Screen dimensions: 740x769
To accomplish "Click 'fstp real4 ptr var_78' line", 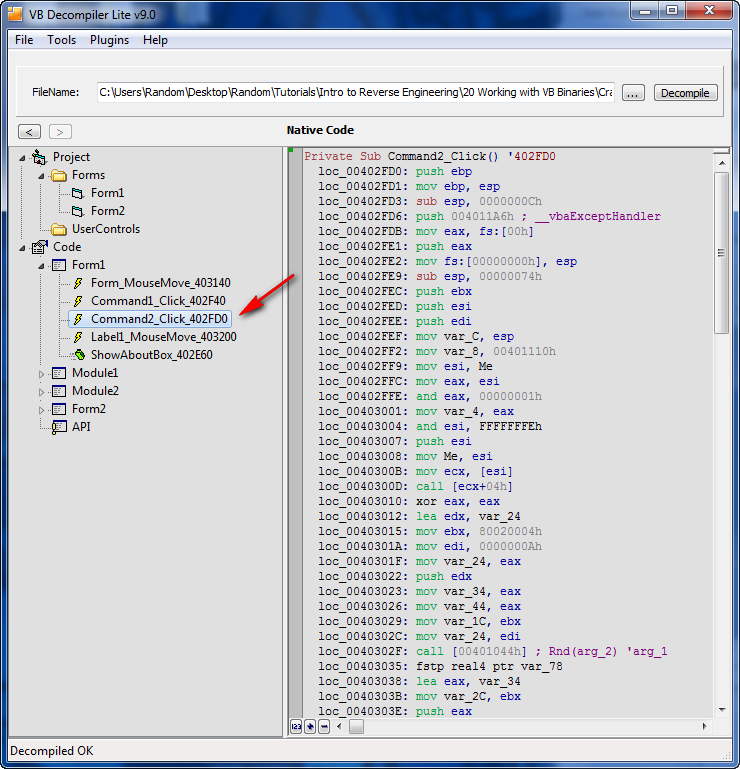I will click(440, 666).
